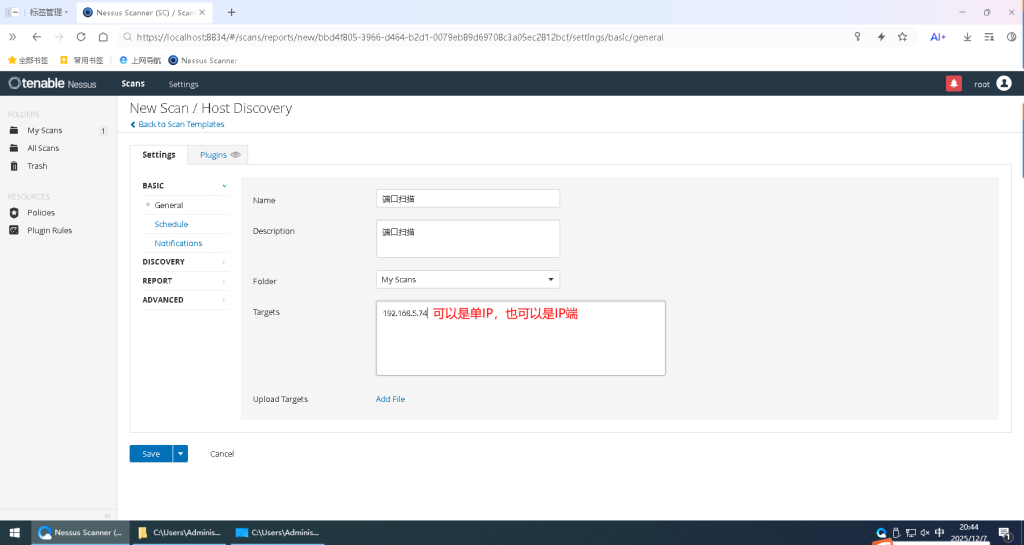Click the Back to Scan Templates link
Image resolution: width=1024 pixels, height=545 pixels.
click(180, 124)
